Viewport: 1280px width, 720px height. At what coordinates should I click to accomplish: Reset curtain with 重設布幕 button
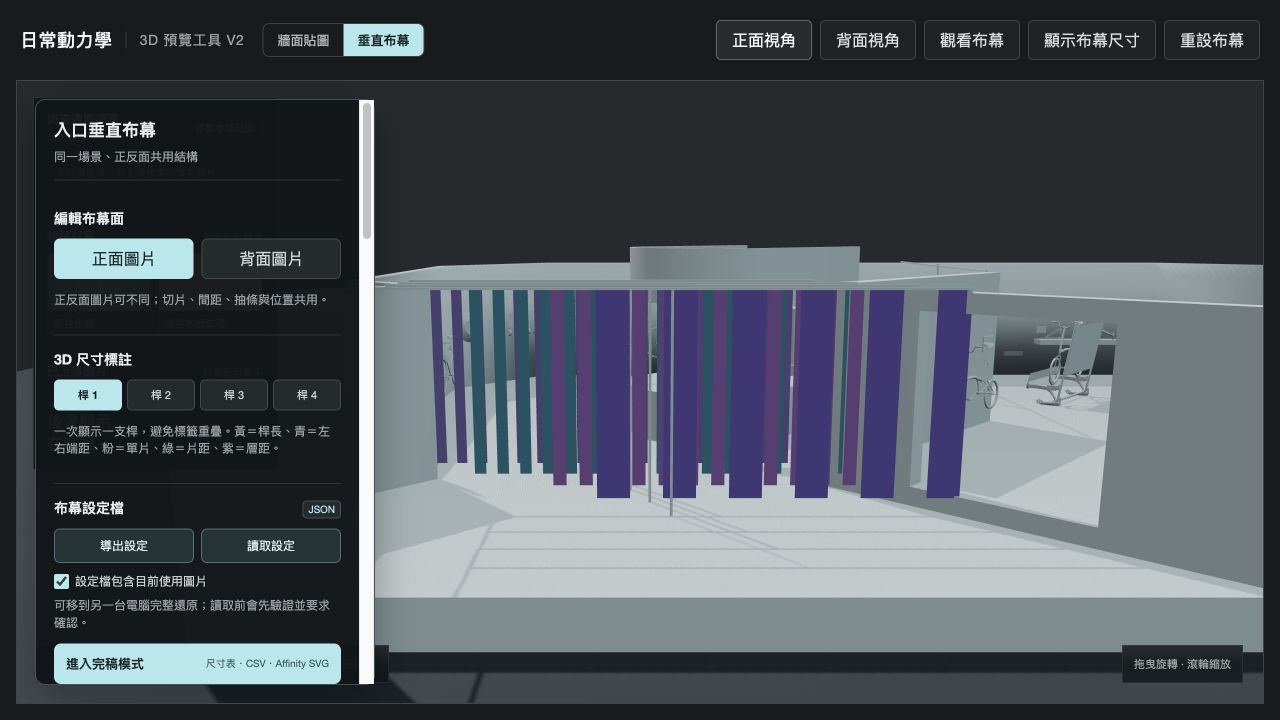pos(1212,40)
